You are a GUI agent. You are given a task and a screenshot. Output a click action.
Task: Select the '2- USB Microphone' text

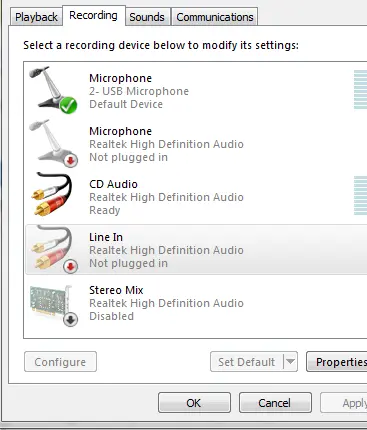click(x=139, y=91)
